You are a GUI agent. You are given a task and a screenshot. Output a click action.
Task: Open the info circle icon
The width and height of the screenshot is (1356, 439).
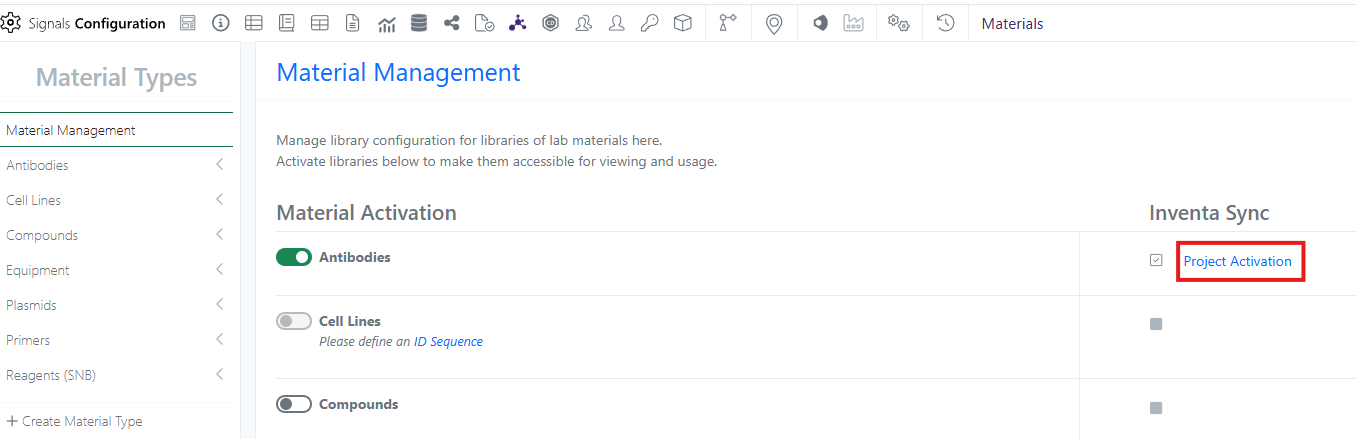[221, 23]
